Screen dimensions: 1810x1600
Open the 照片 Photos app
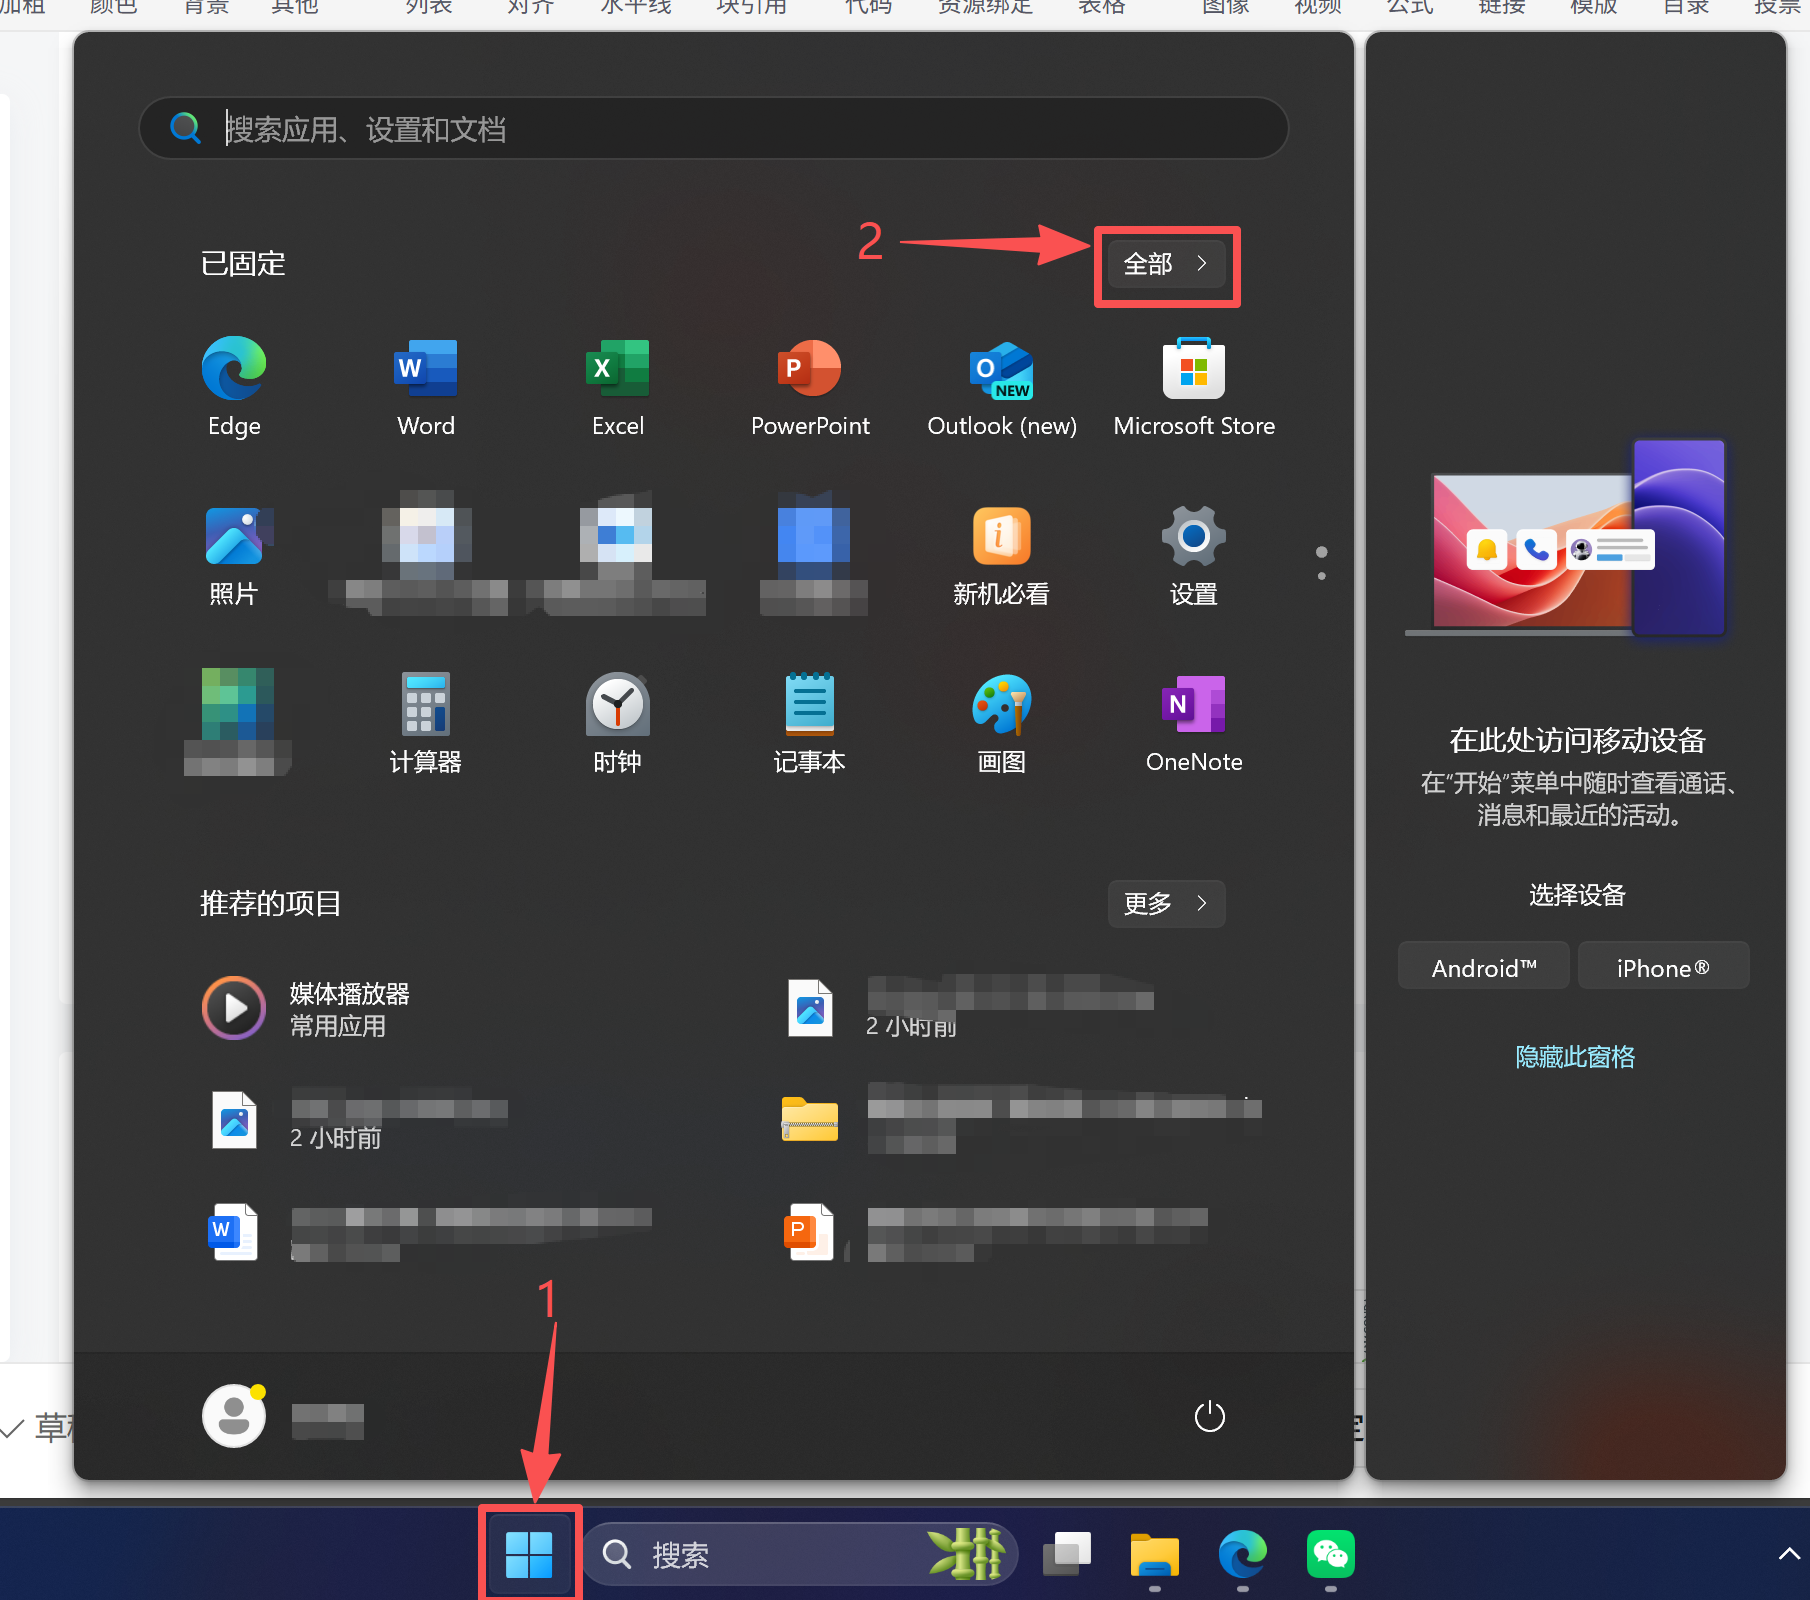[x=234, y=555]
